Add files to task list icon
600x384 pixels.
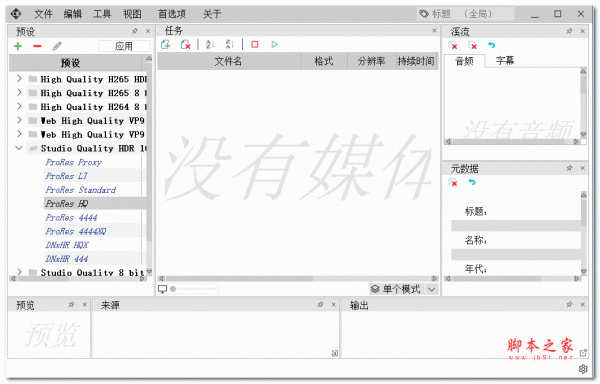point(166,45)
